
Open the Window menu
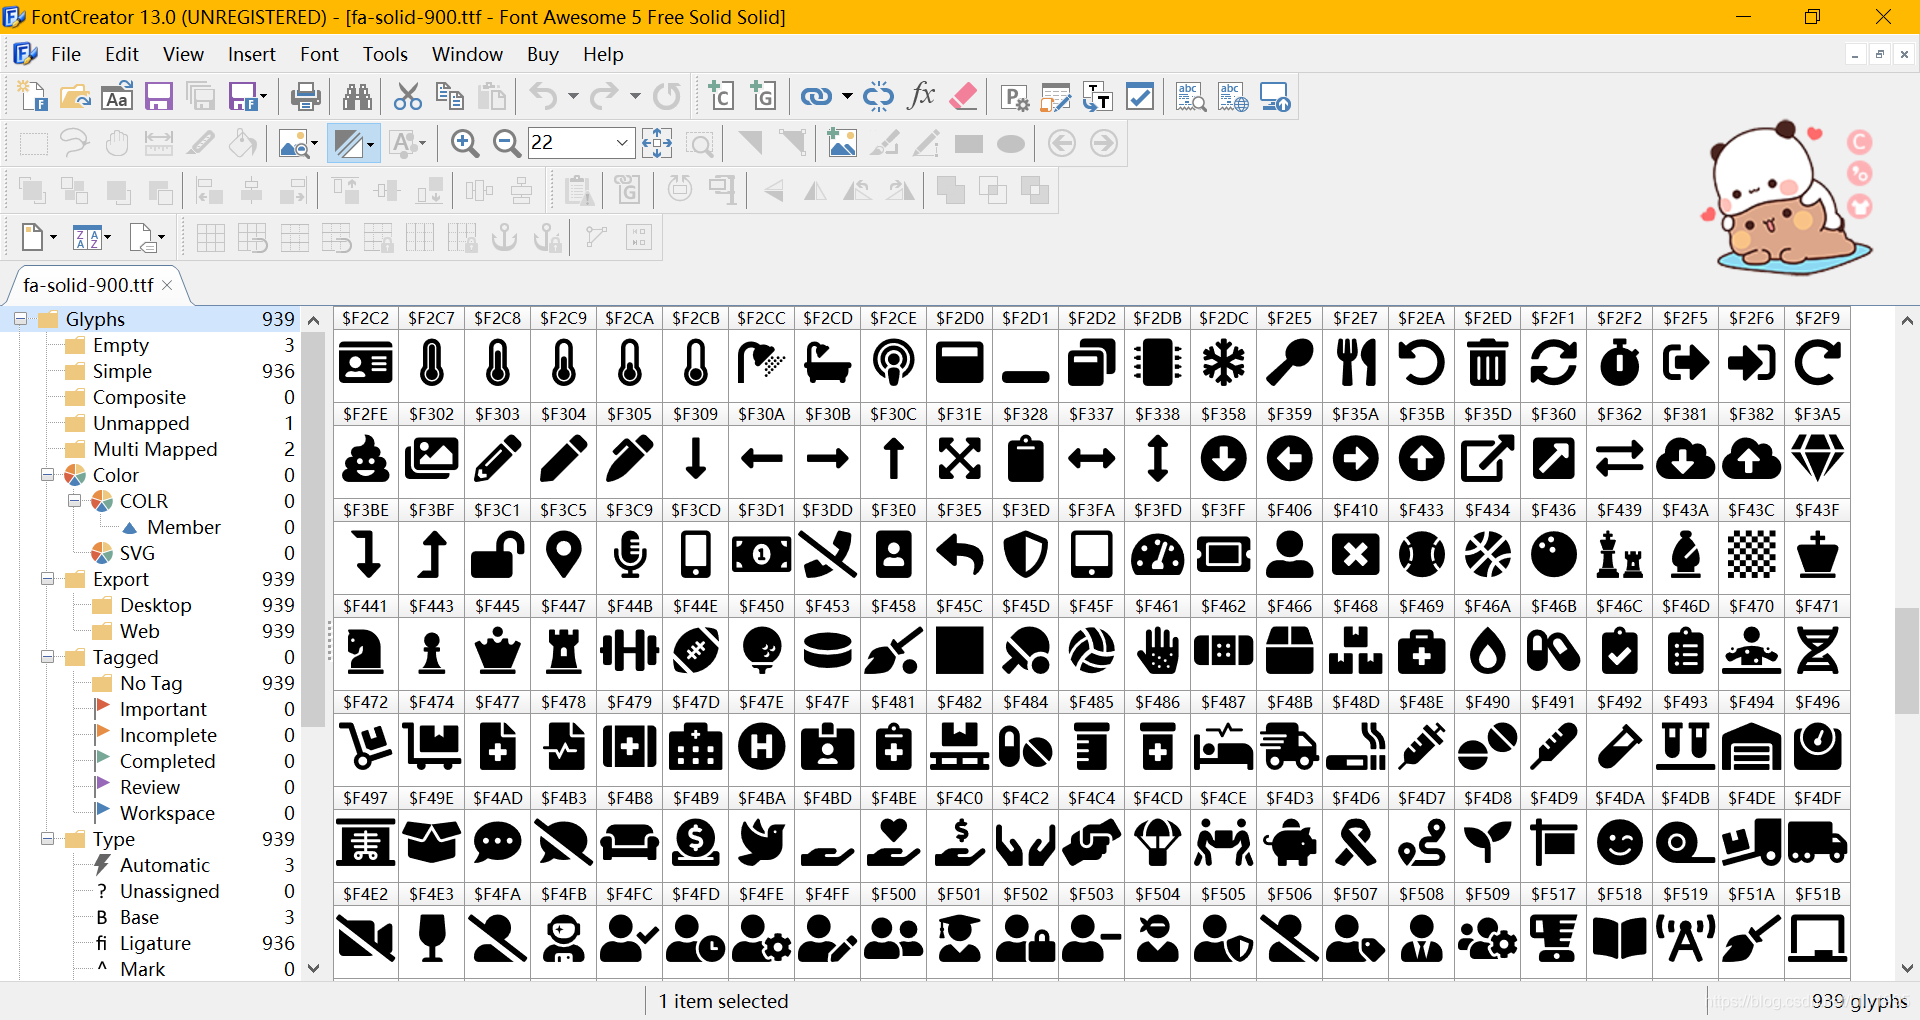[x=467, y=54]
